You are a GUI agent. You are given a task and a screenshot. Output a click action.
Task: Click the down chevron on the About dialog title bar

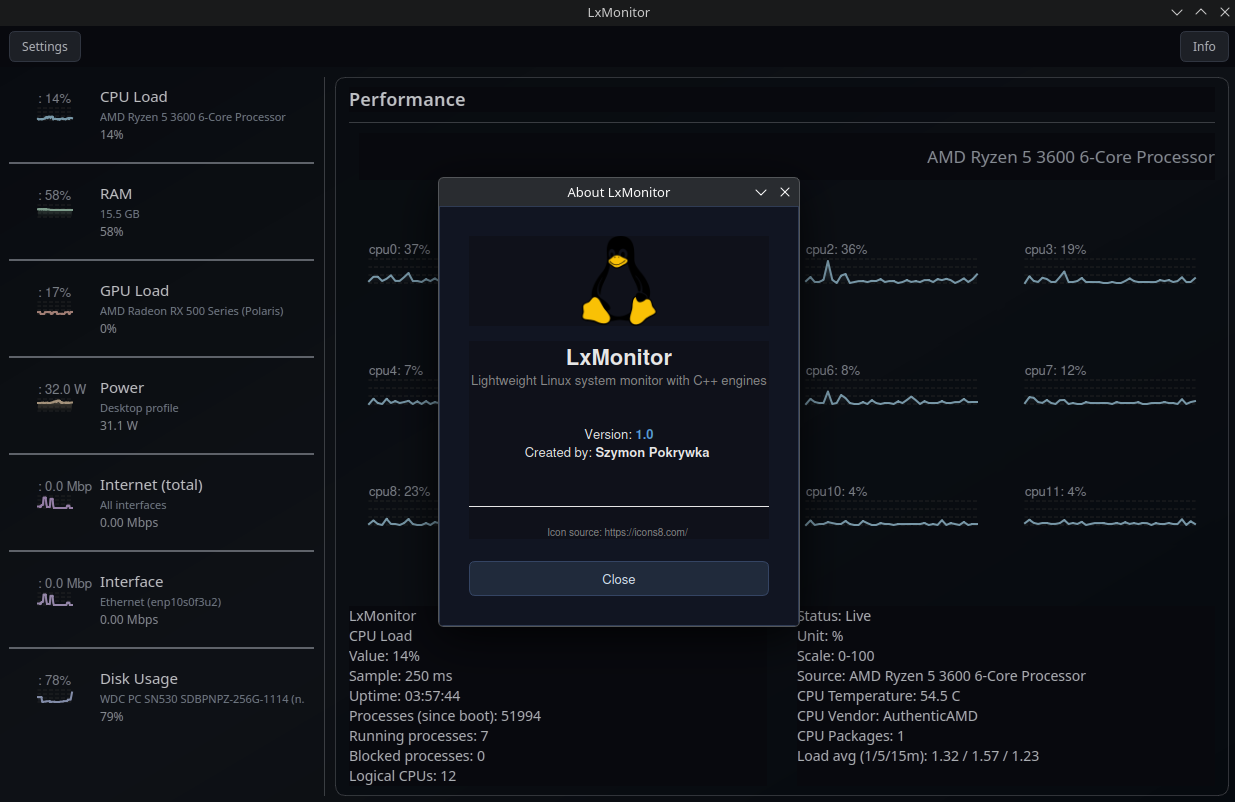(x=761, y=192)
